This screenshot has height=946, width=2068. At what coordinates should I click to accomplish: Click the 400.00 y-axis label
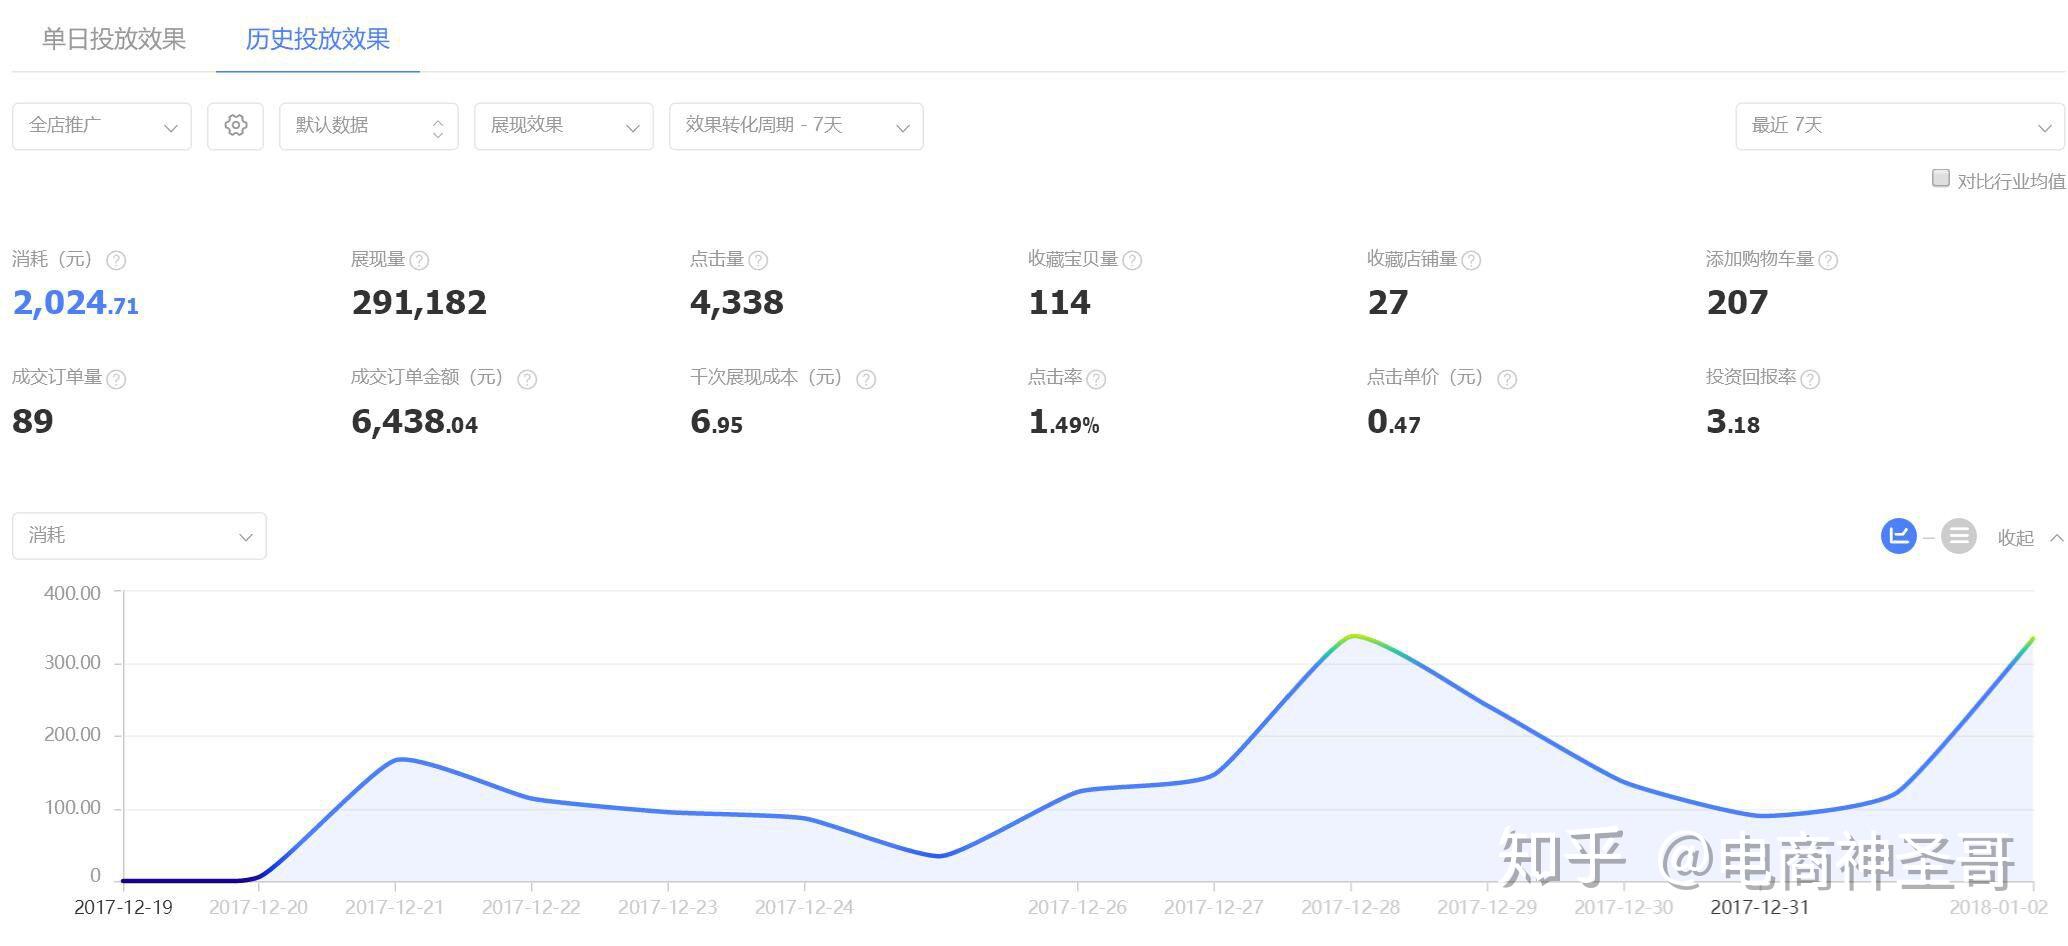72,593
